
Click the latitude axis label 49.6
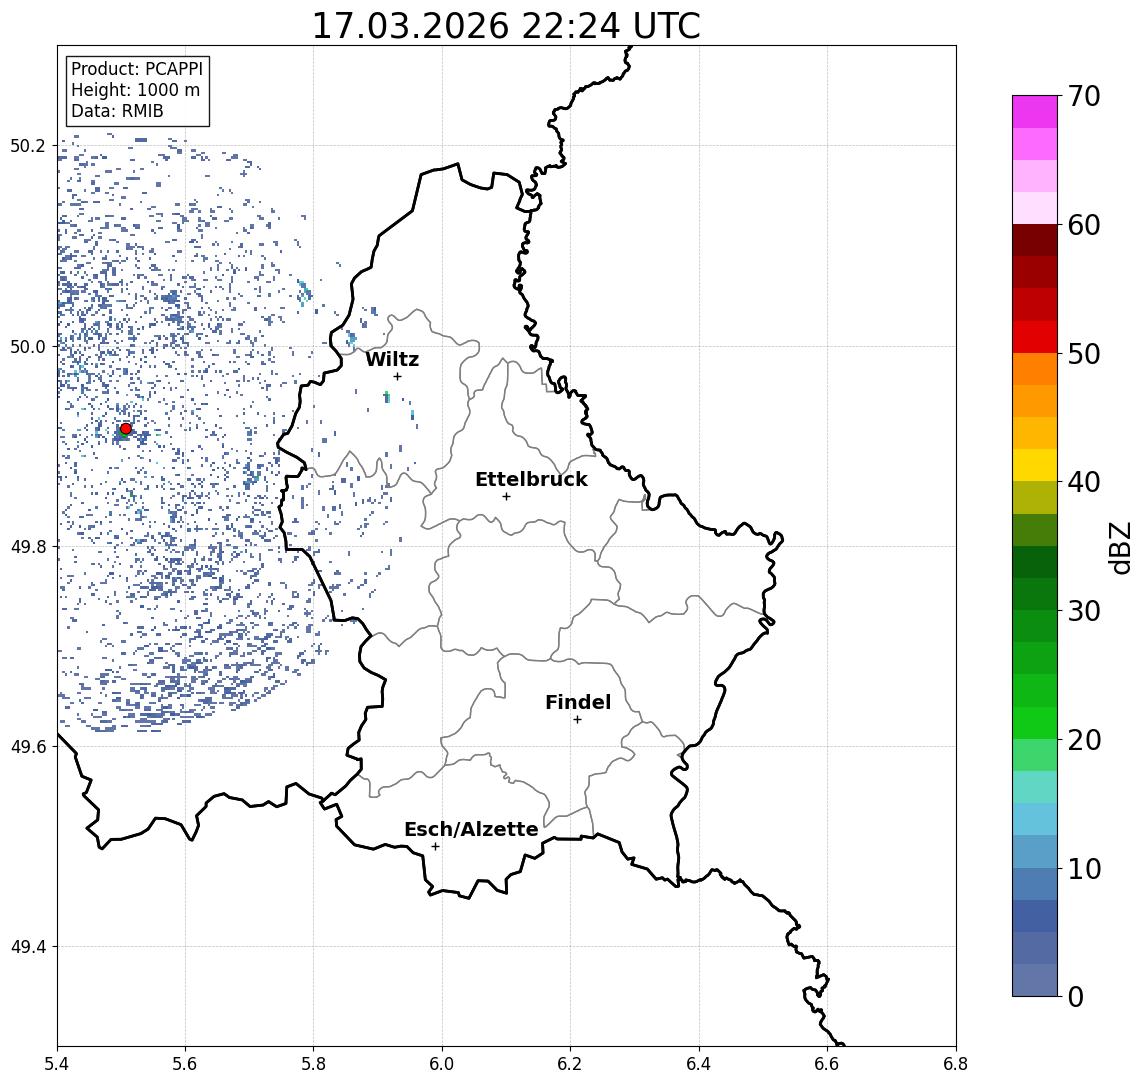27,747
